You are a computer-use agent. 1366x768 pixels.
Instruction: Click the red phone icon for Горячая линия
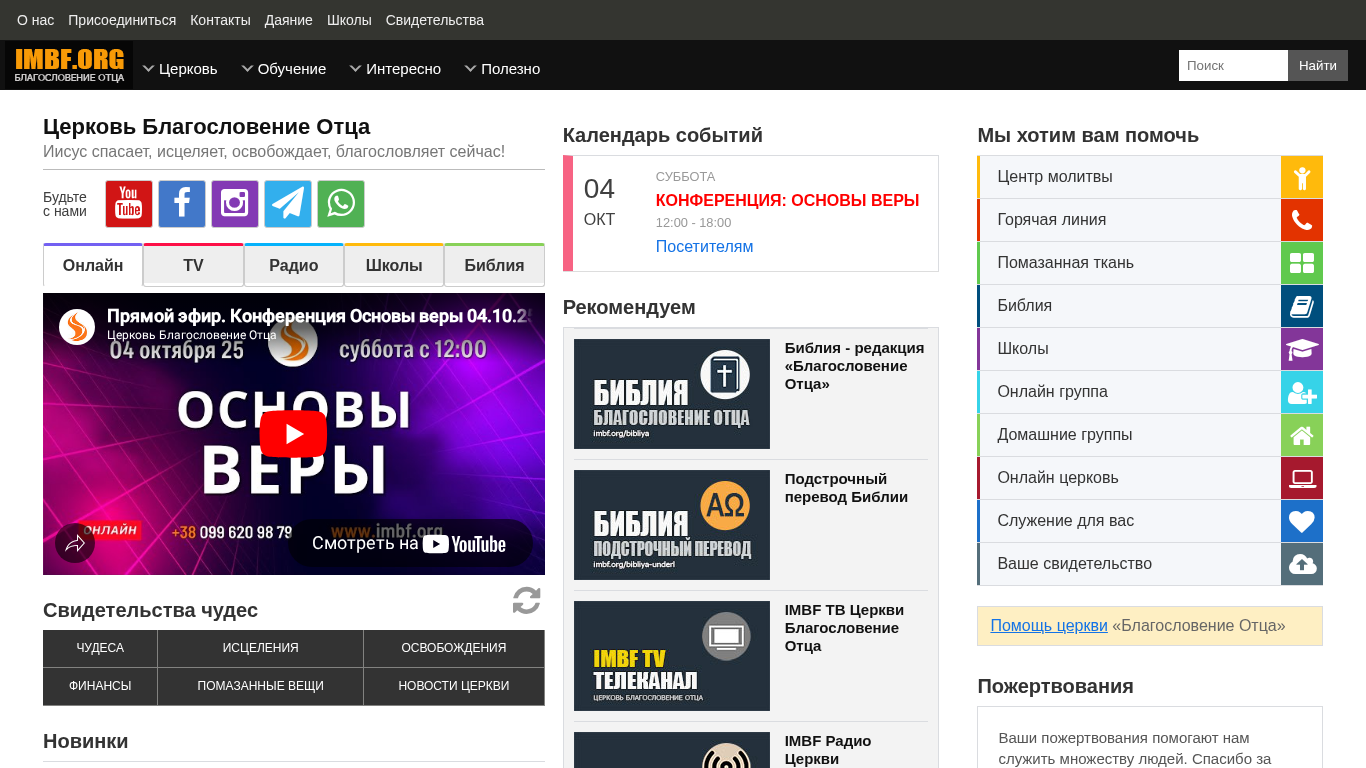pyautogui.click(x=1302, y=220)
